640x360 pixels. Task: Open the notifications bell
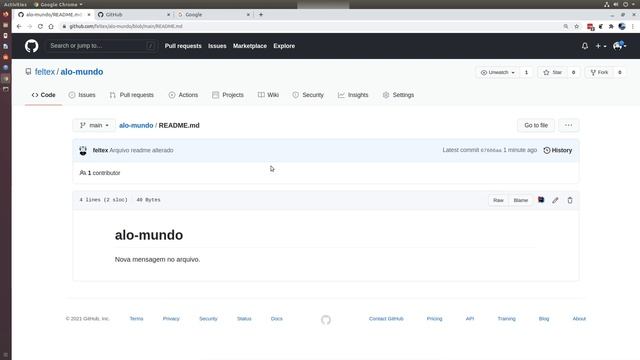click(x=585, y=46)
